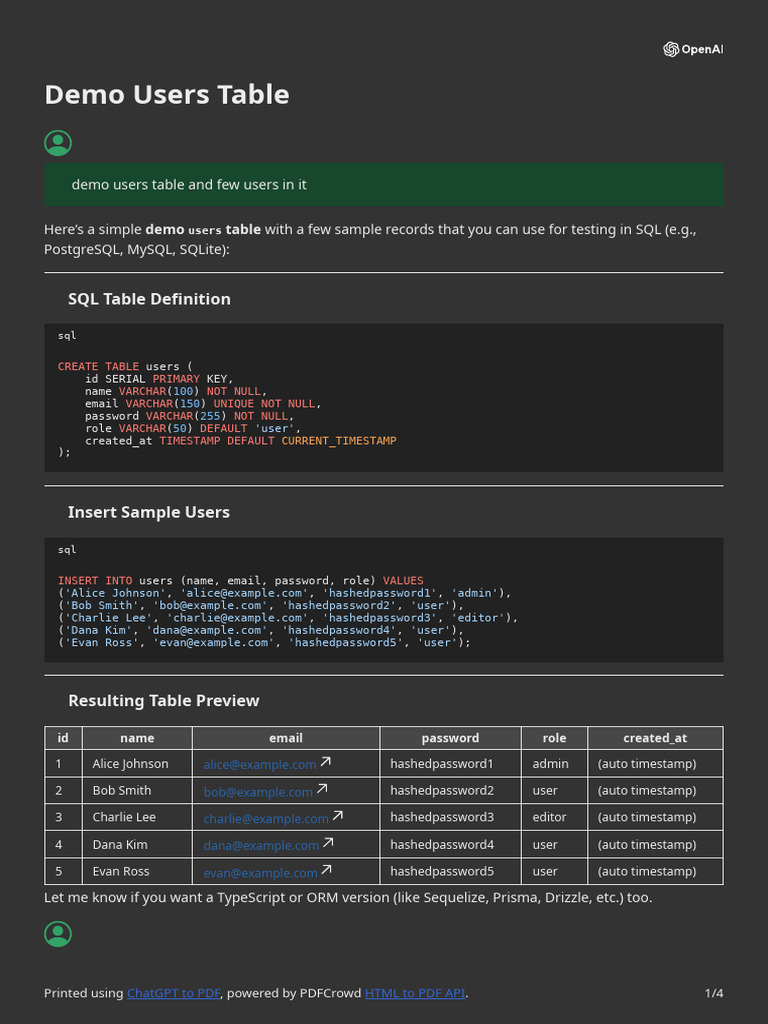Screen dimensions: 768x1024
Task: Click the external arrow beside bob@example.com
Action: pyautogui.click(x=322, y=790)
